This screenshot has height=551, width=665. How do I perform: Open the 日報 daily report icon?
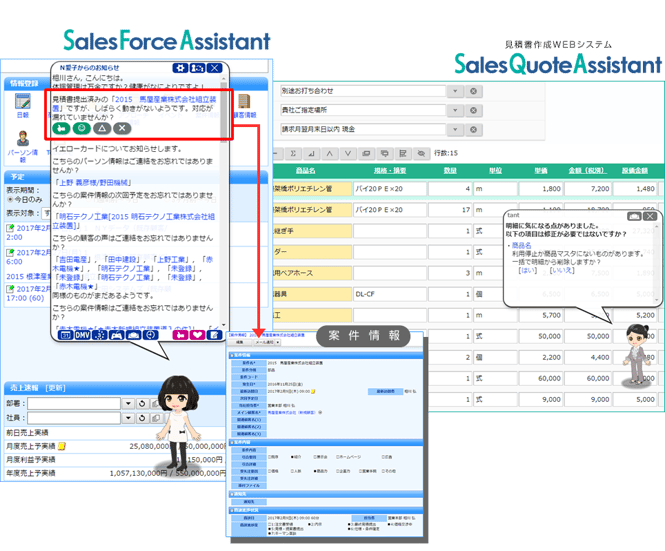[x=22, y=102]
